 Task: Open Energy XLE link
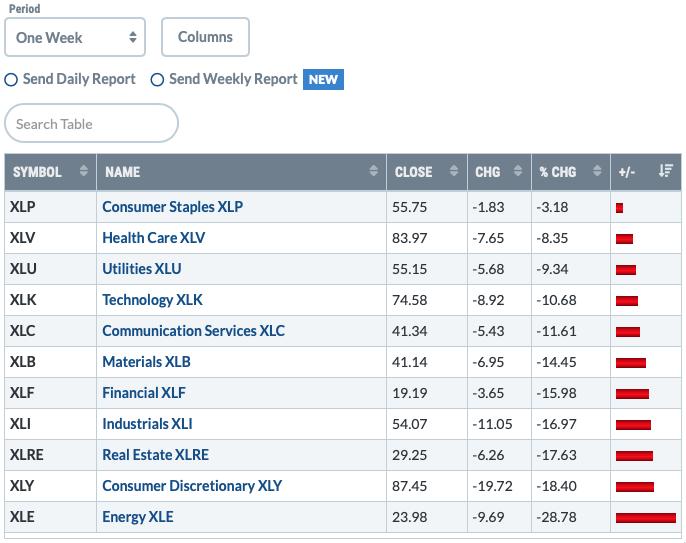[138, 517]
